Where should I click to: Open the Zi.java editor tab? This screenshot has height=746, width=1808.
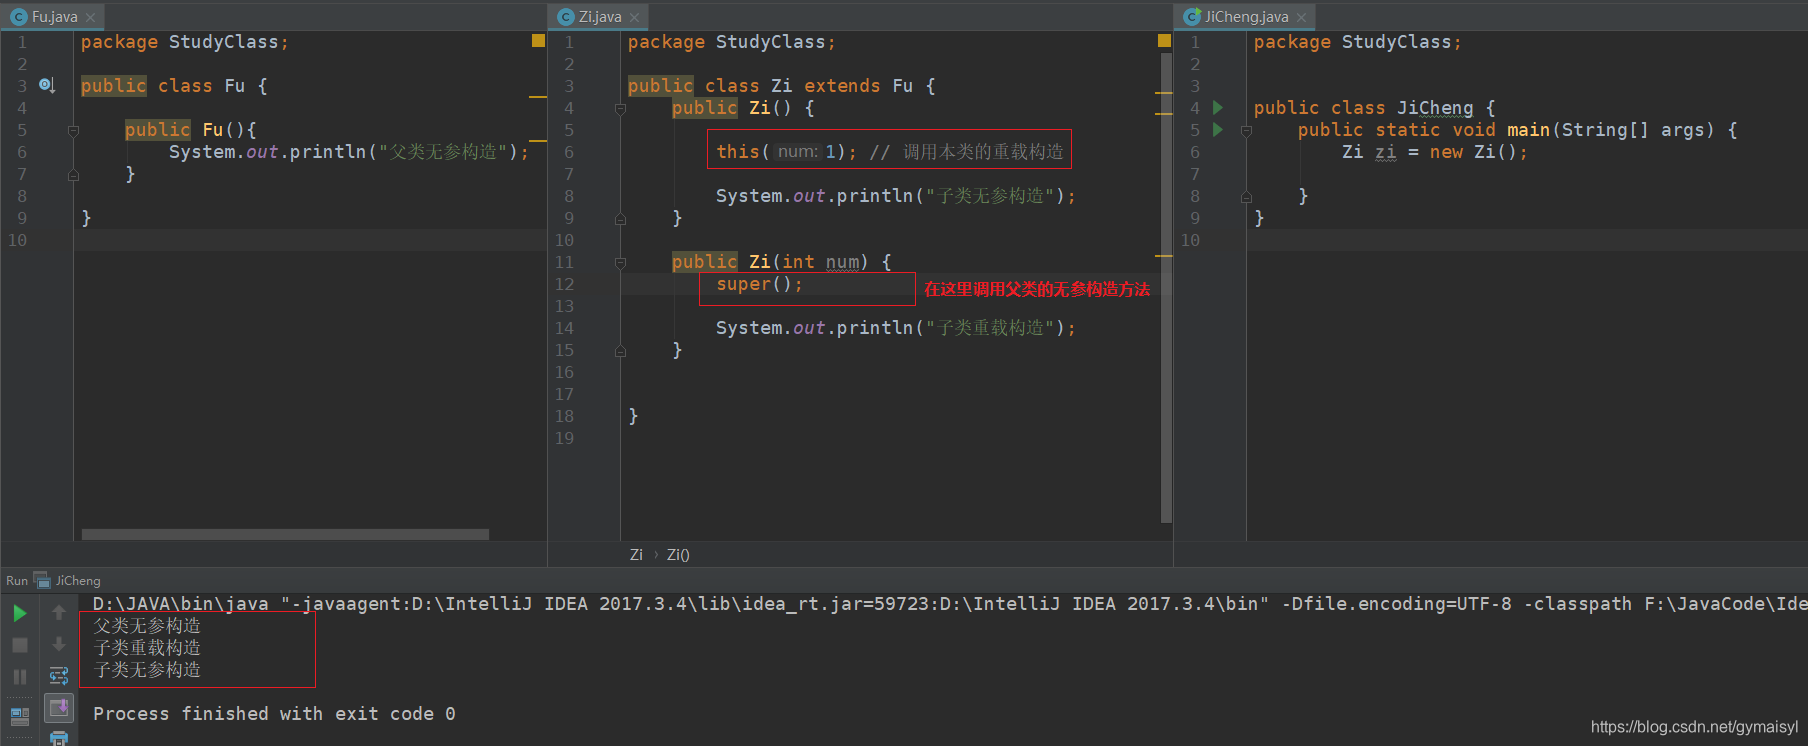coord(600,17)
